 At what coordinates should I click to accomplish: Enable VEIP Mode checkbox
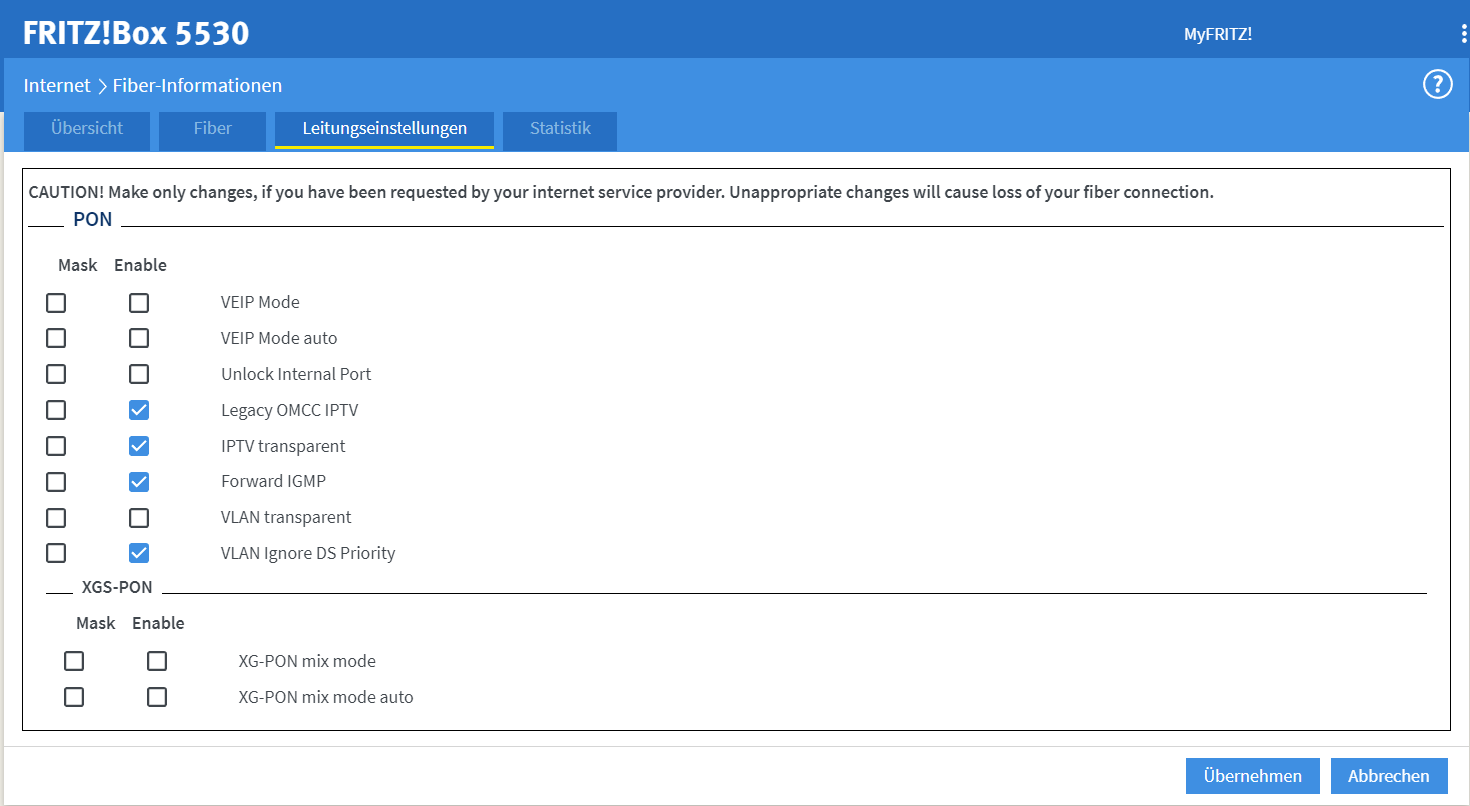click(x=139, y=302)
